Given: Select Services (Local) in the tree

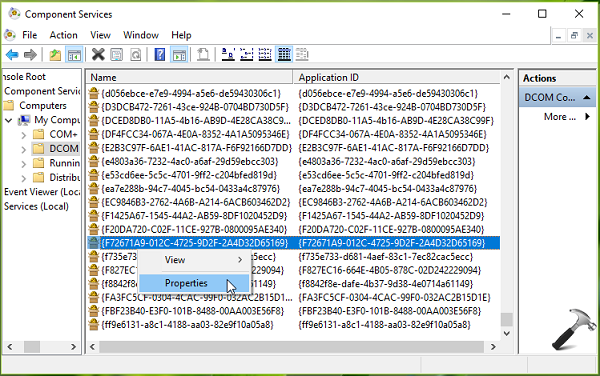Looking at the screenshot, I should click(x=36, y=206).
